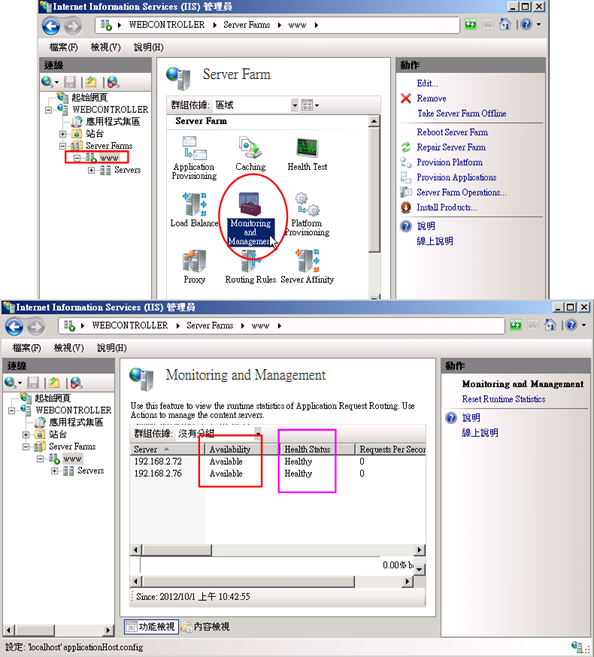Click address bar in lower IIS window

[x=281, y=326]
